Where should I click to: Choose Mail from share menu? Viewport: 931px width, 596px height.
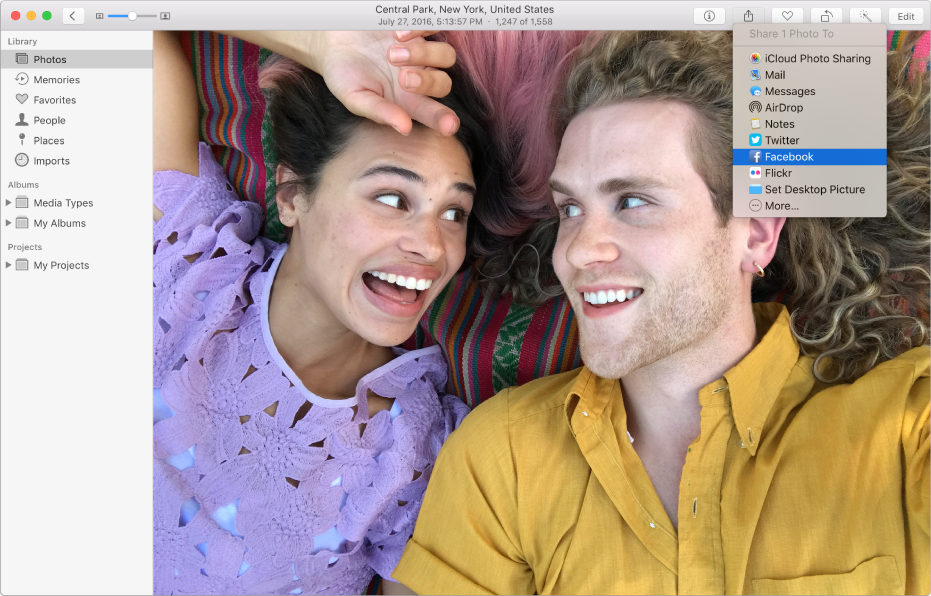pyautogui.click(x=809, y=75)
